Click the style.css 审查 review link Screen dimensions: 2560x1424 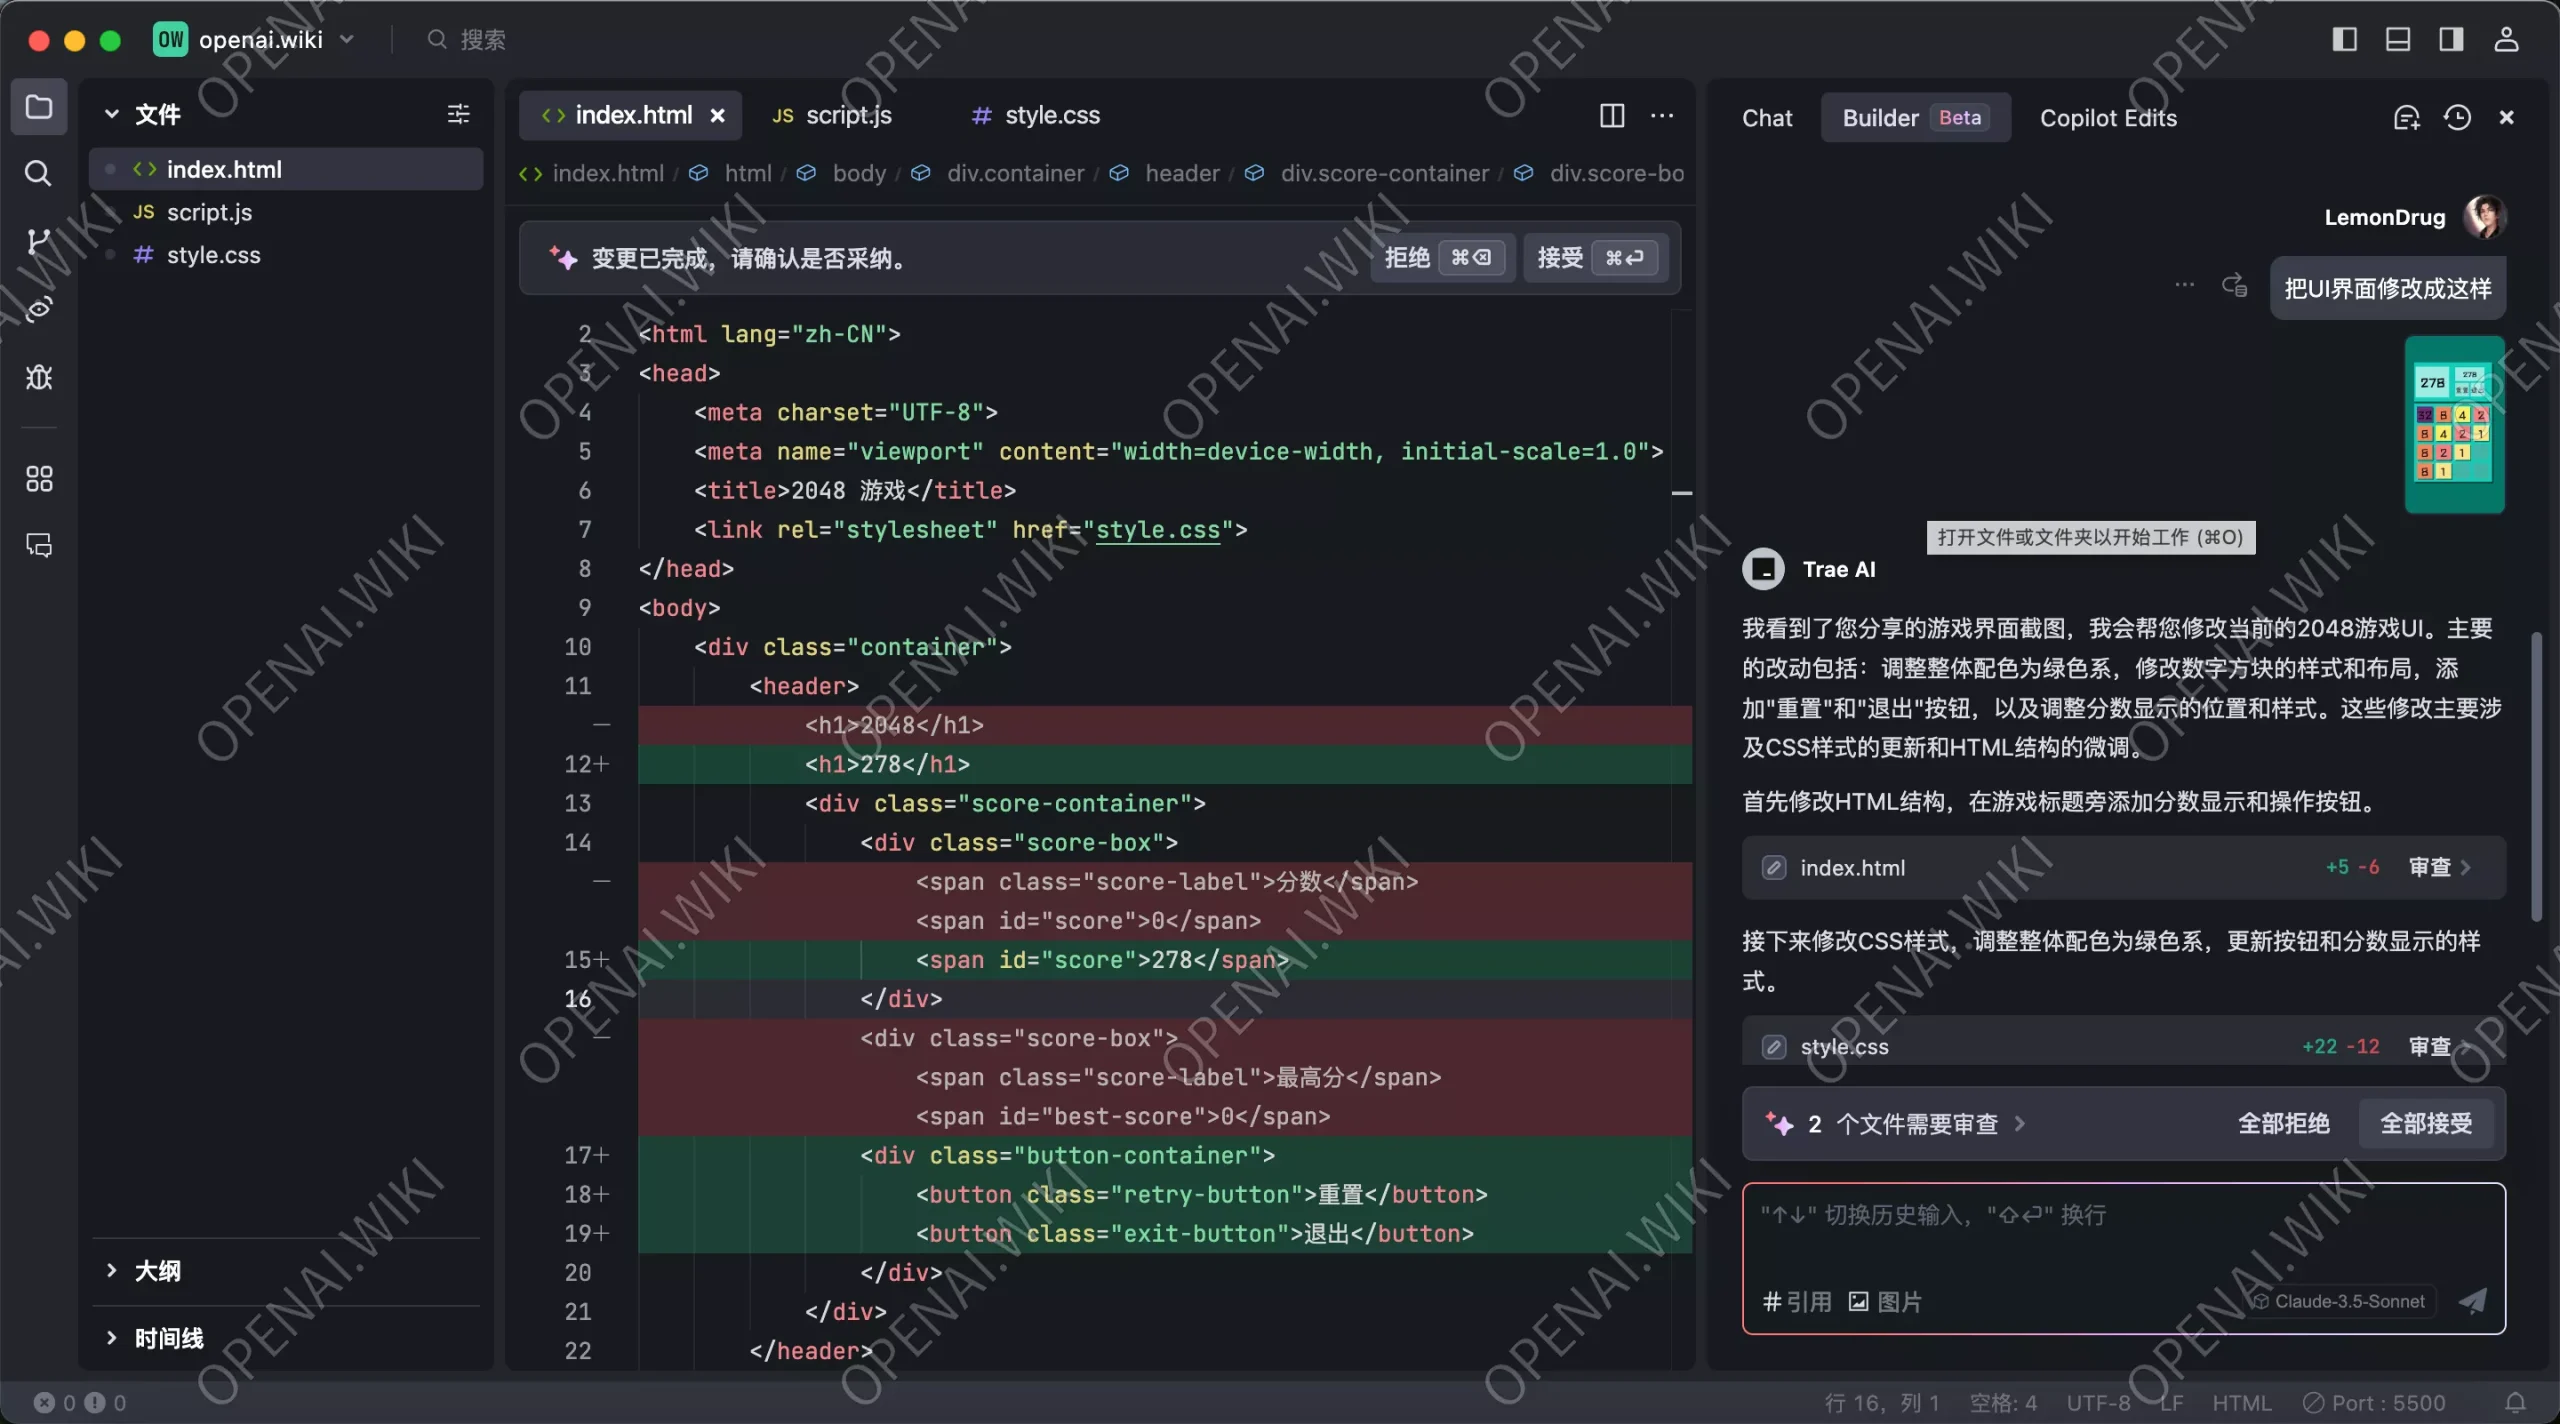[2439, 1047]
